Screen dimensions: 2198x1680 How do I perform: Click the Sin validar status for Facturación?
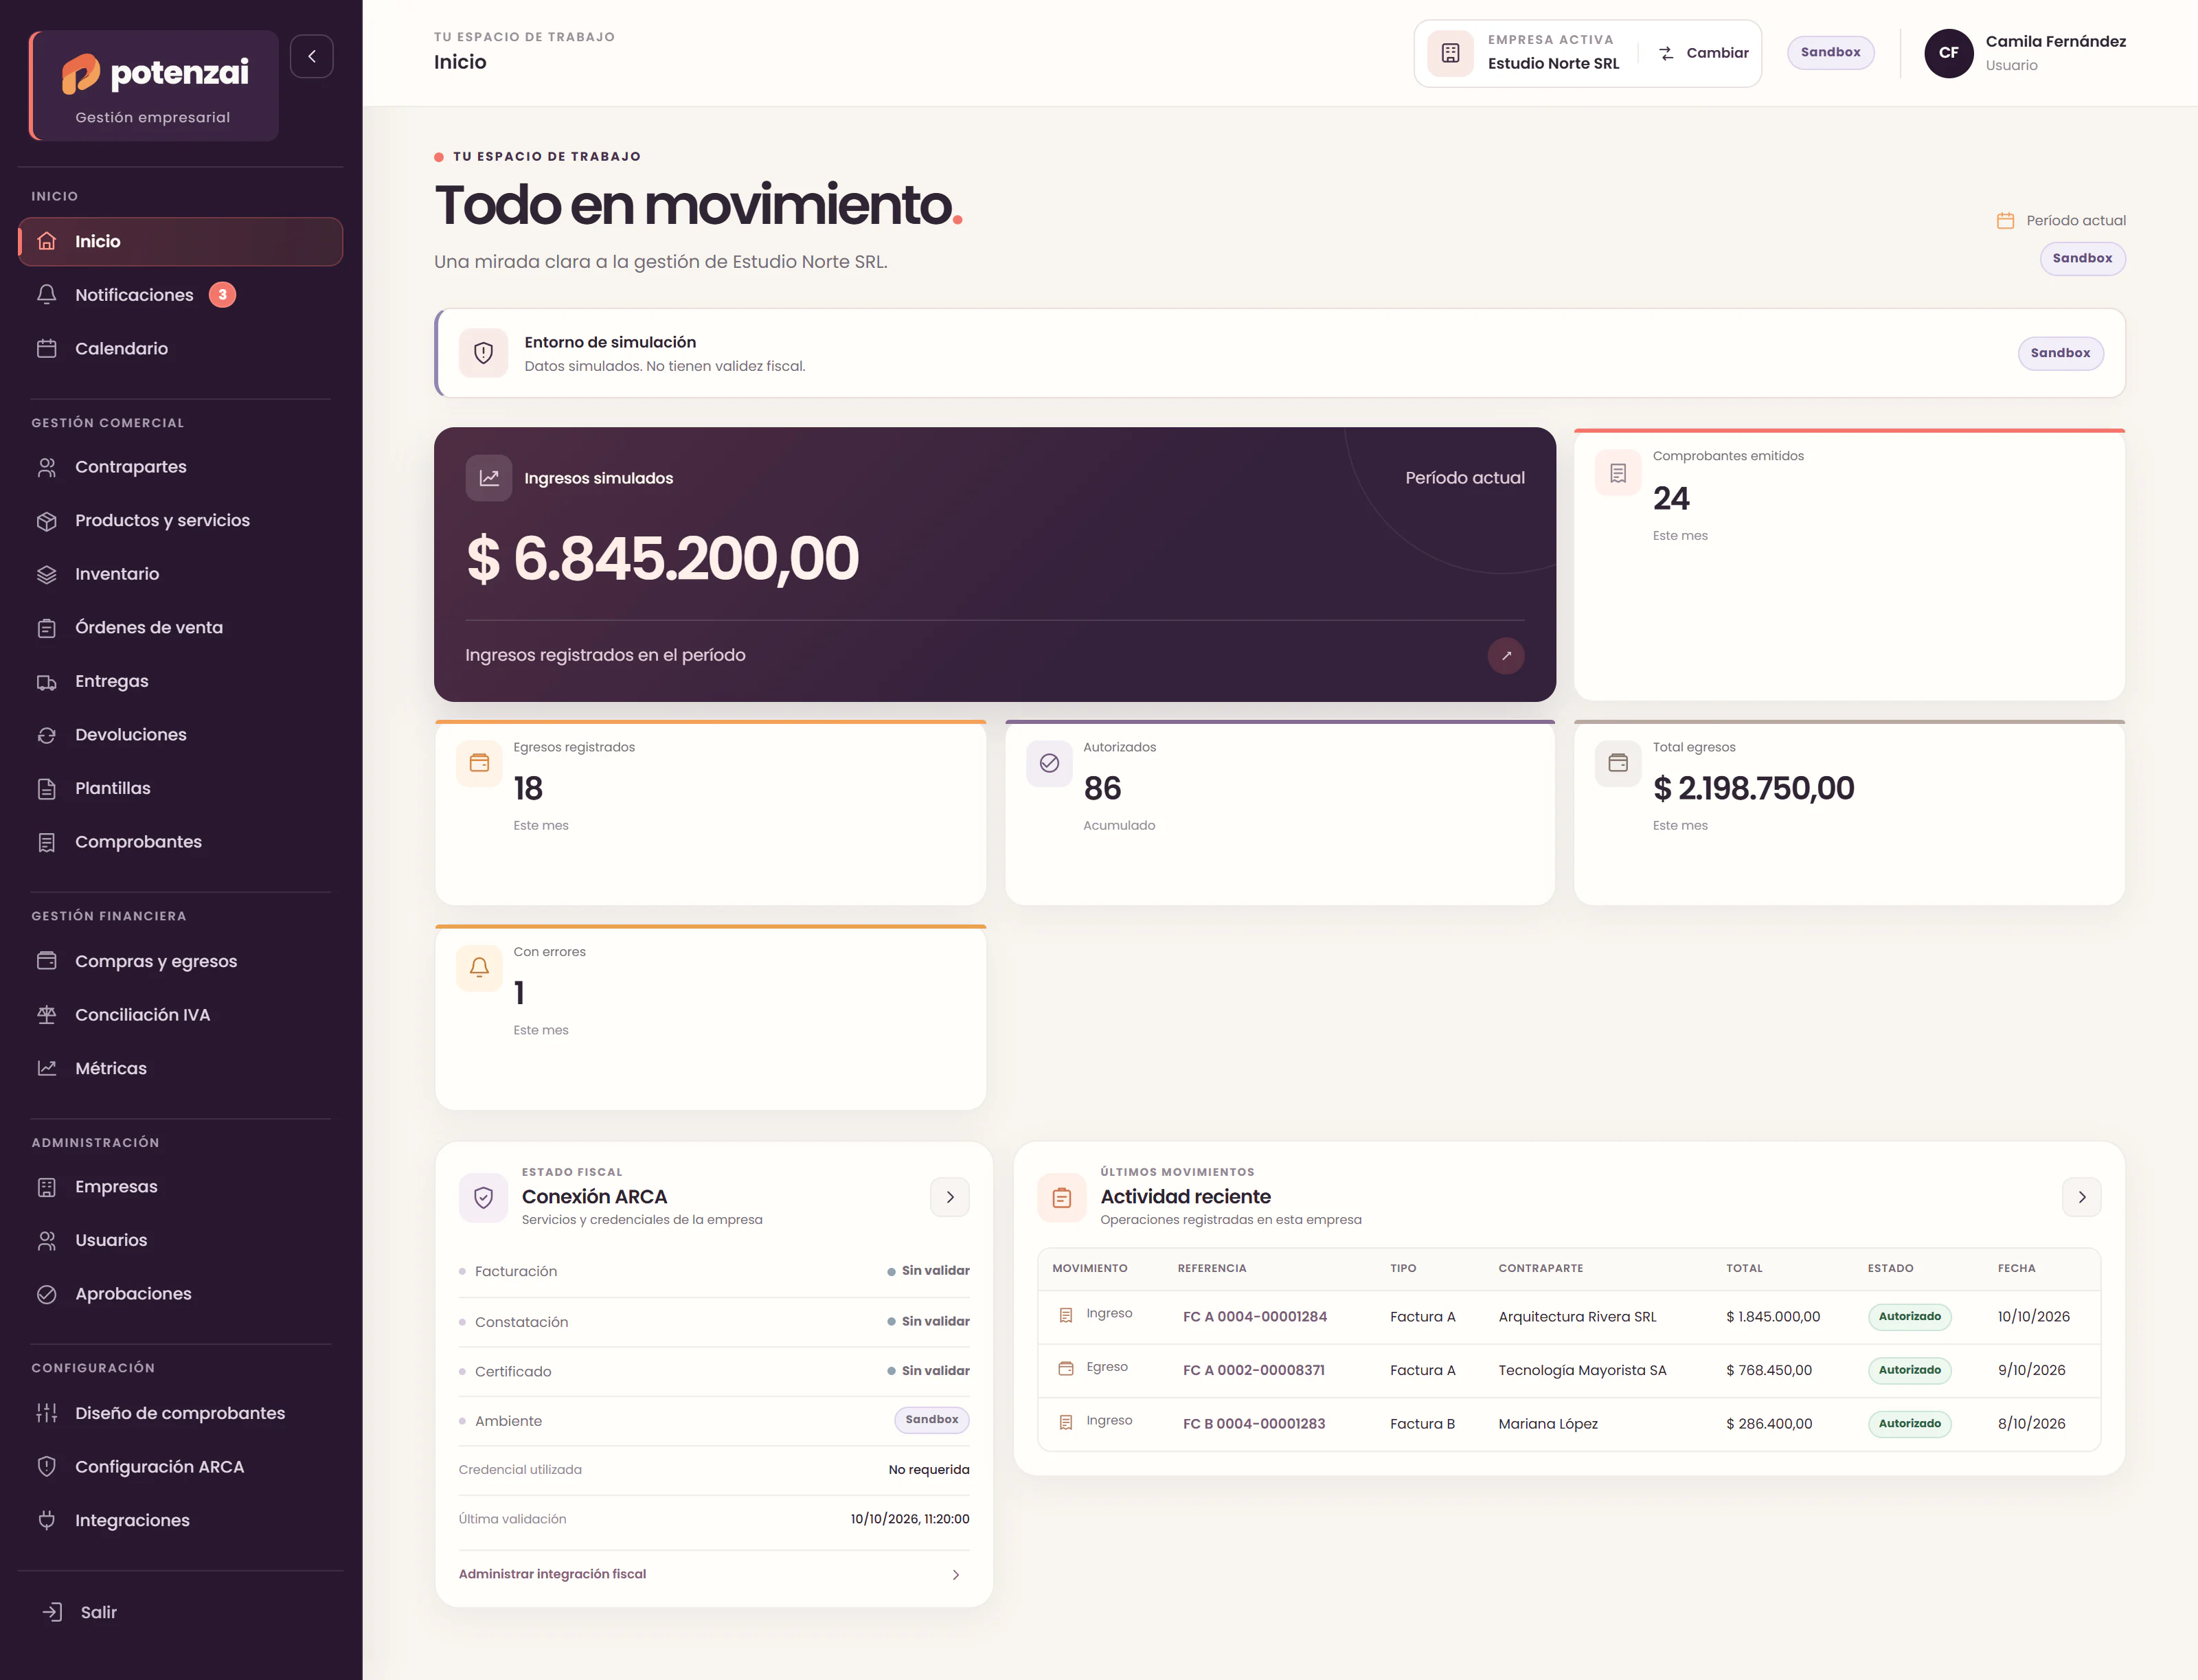pos(928,1271)
